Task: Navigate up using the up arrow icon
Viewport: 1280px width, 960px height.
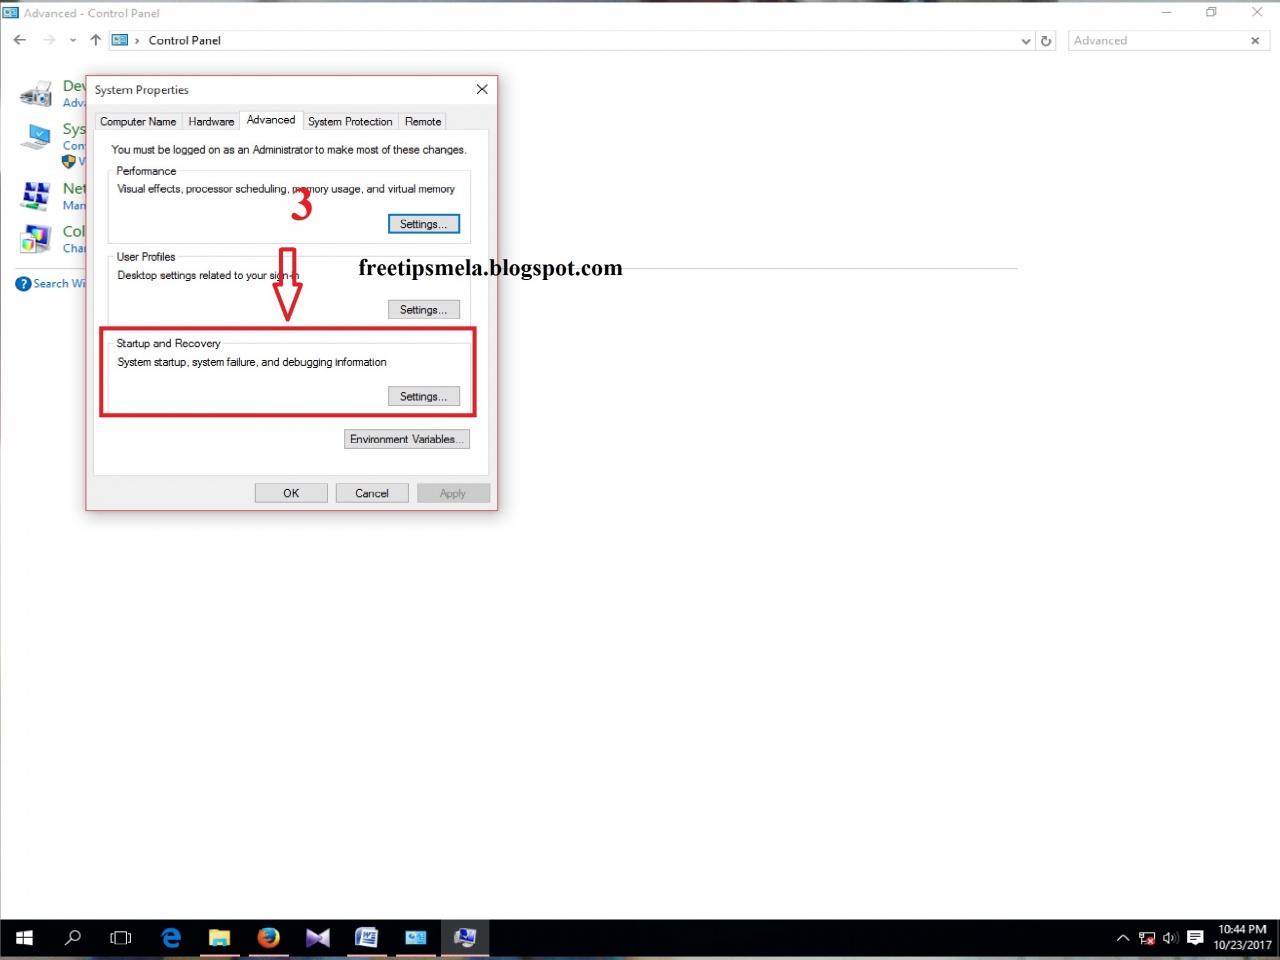Action: (x=95, y=40)
